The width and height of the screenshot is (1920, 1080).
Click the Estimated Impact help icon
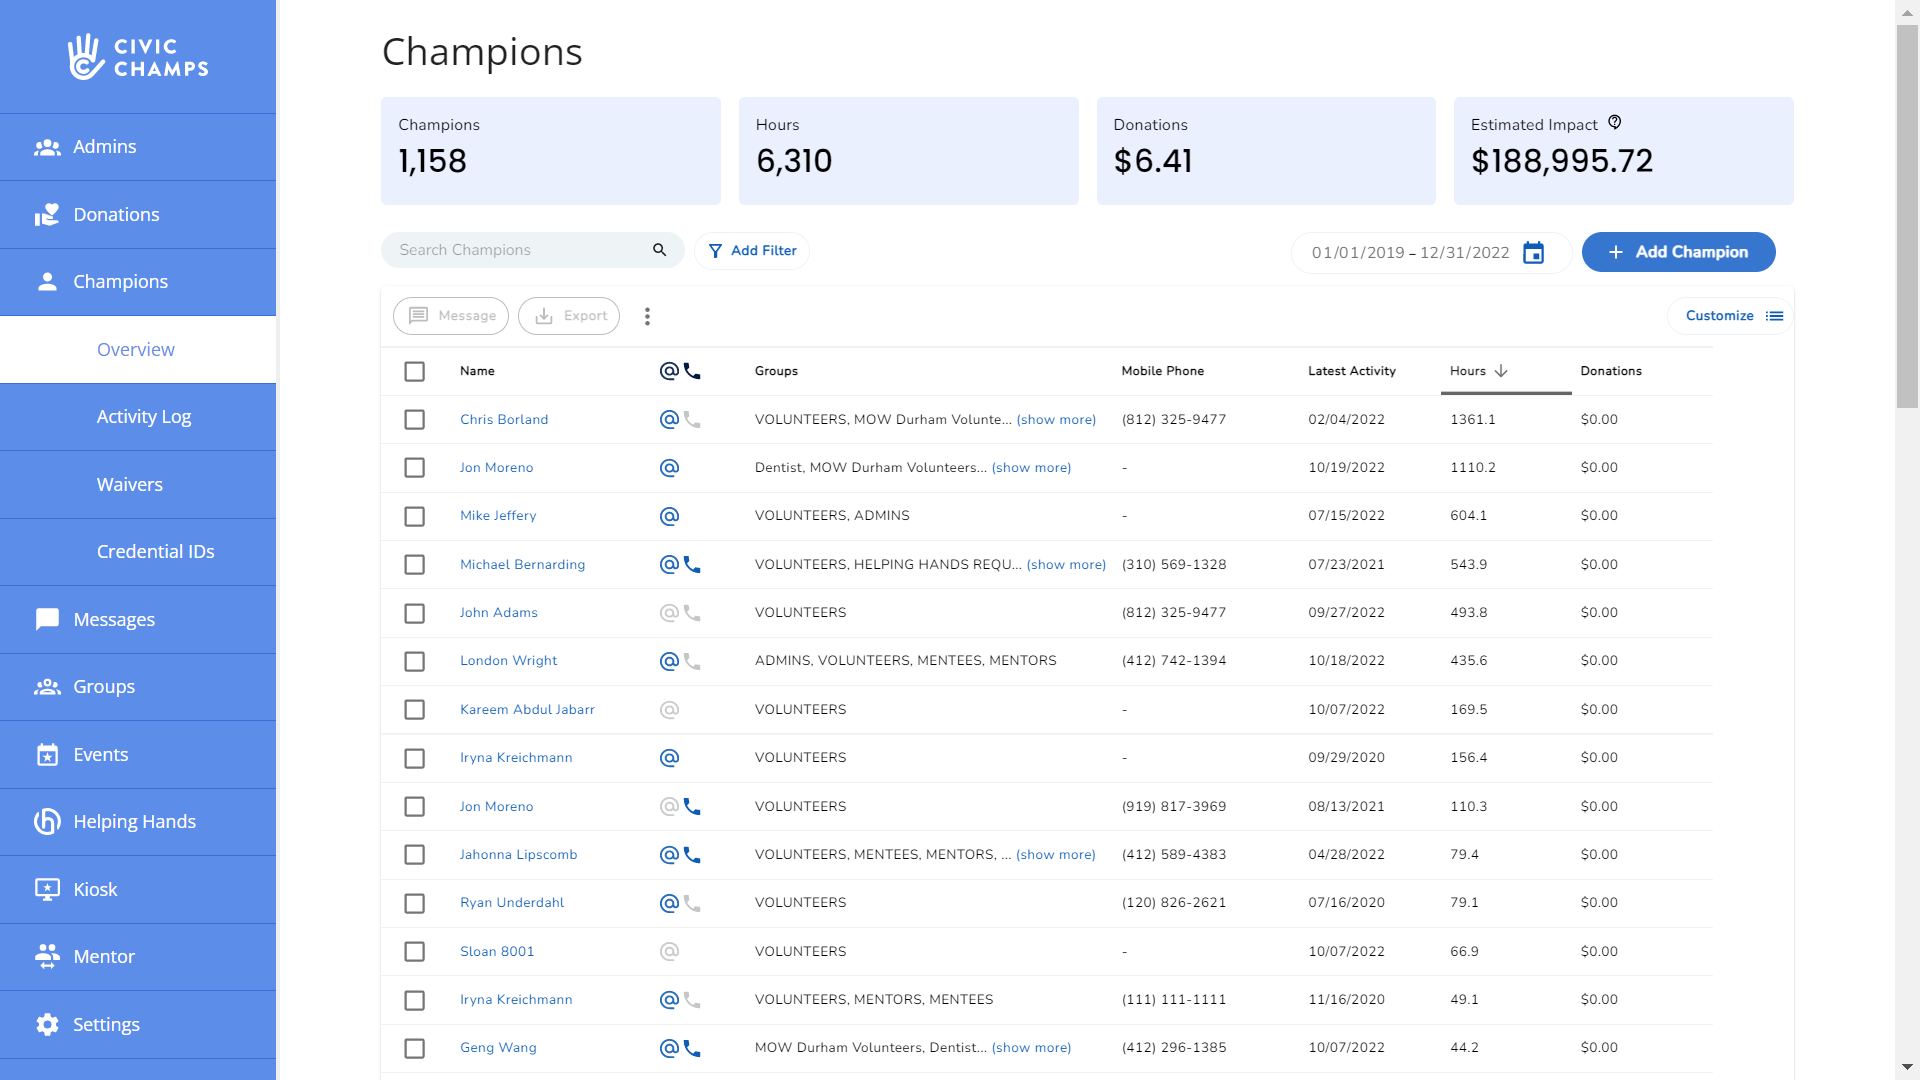[1614, 123]
